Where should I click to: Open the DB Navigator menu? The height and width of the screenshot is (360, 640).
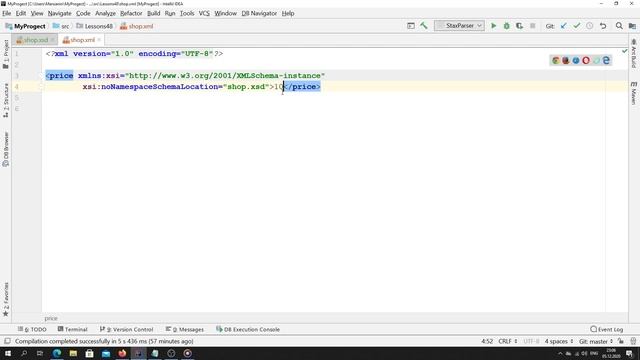click(259, 13)
